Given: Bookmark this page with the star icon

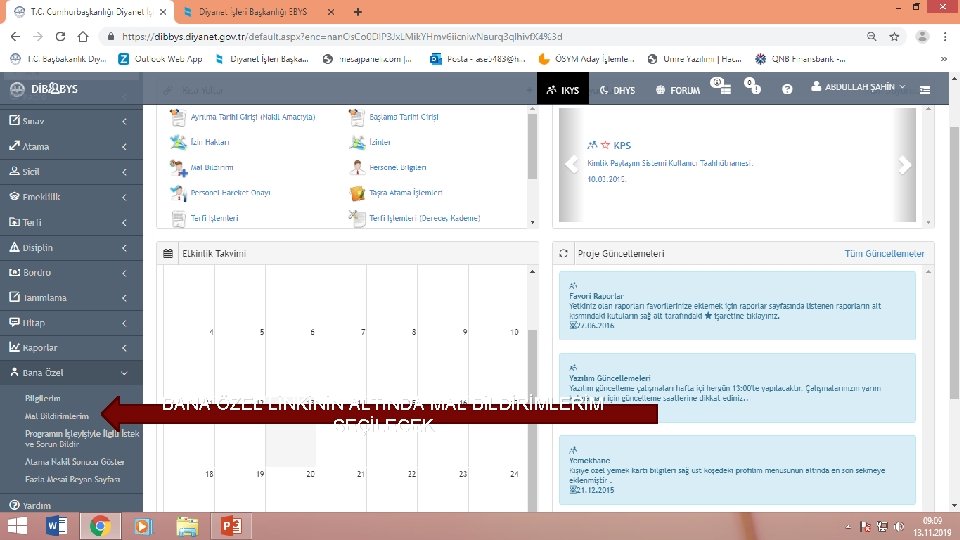Looking at the screenshot, I should [894, 37].
